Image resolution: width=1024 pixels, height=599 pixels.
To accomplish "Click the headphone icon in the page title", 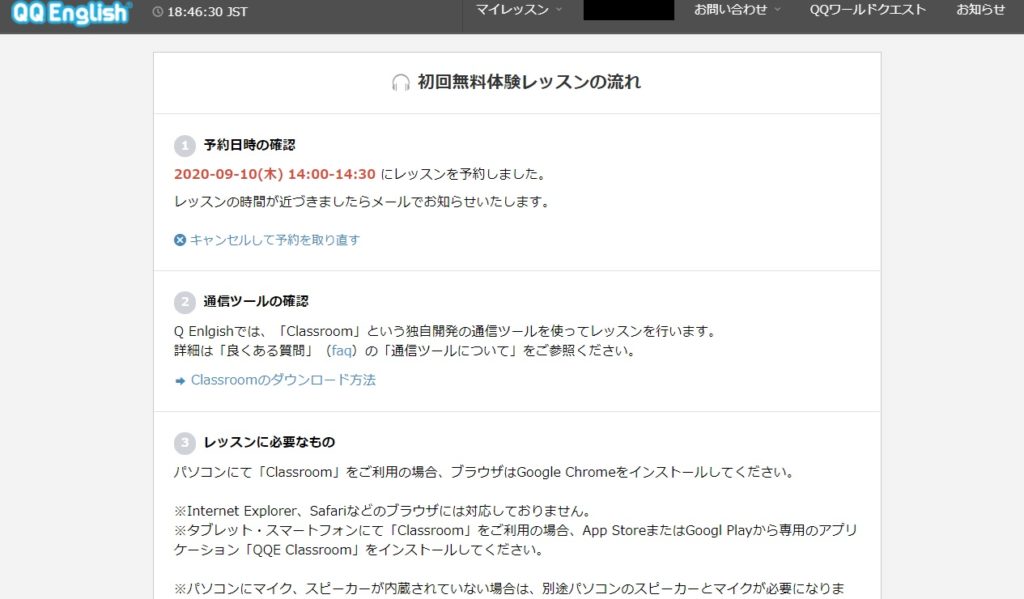I will (x=400, y=82).
